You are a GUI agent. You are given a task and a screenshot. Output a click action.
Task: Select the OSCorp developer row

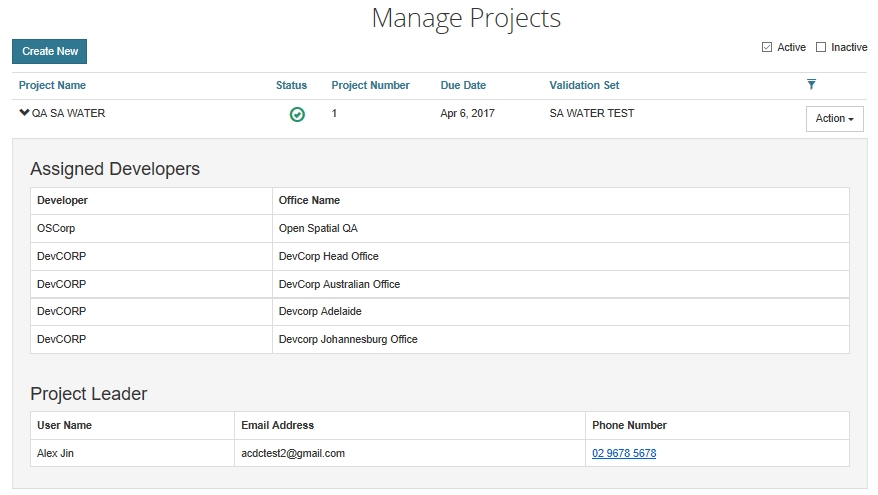(x=56, y=229)
